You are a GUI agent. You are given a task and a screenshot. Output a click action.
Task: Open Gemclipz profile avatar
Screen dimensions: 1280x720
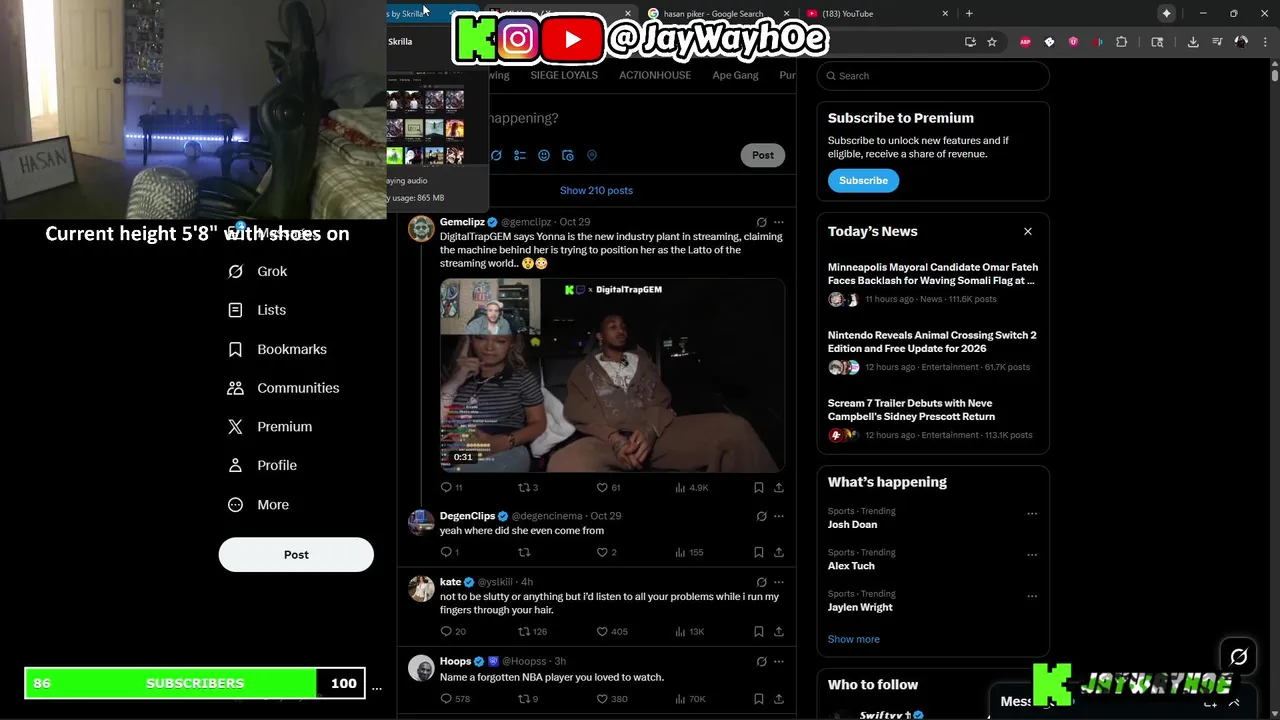click(x=421, y=229)
